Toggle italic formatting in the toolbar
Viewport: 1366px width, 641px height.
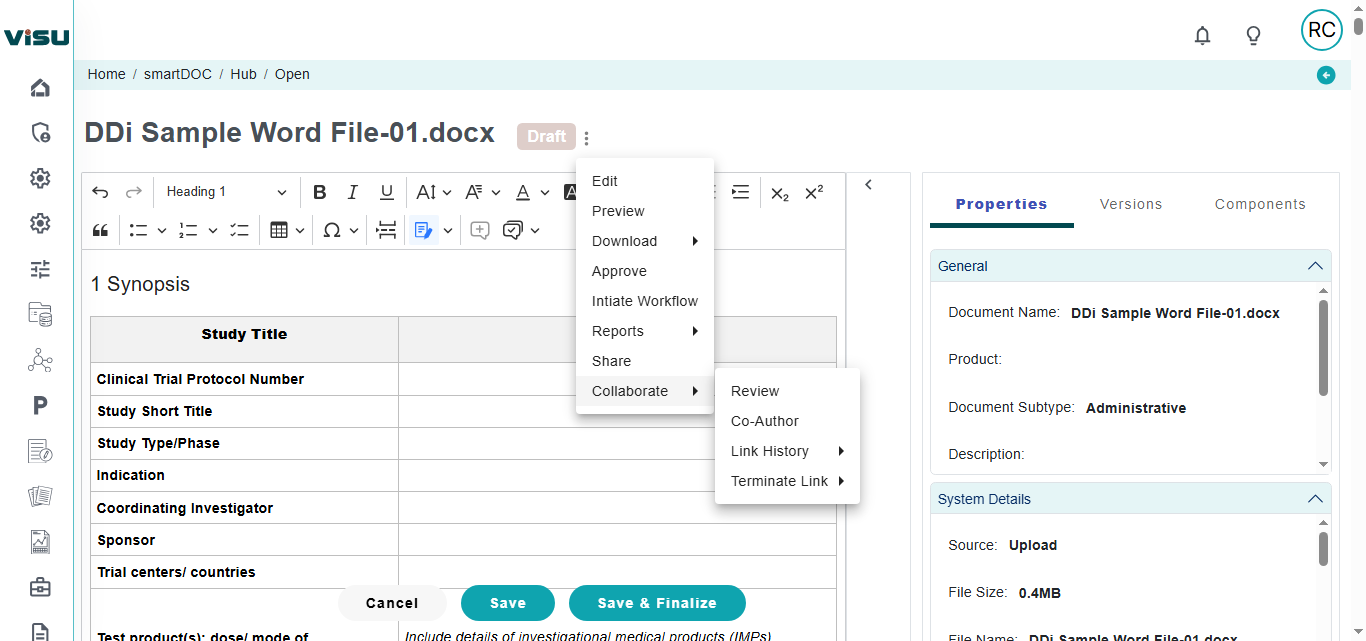[353, 192]
